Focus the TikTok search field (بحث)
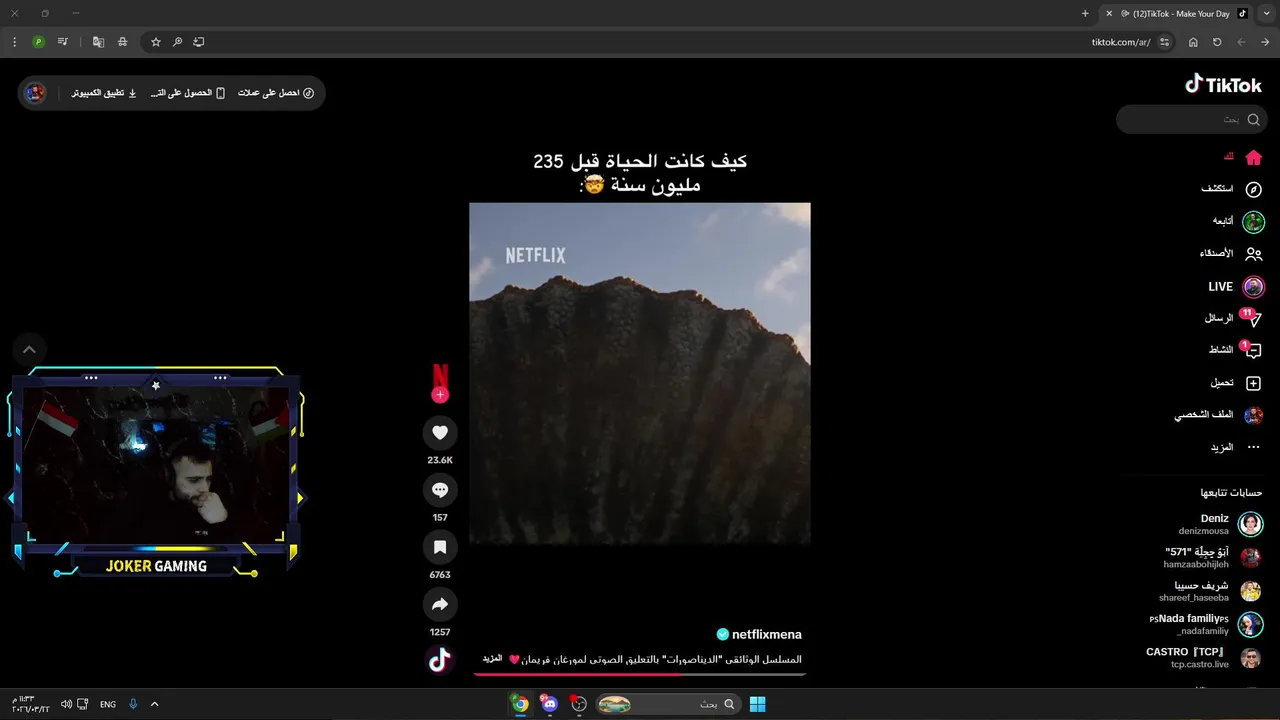 pyautogui.click(x=1190, y=119)
